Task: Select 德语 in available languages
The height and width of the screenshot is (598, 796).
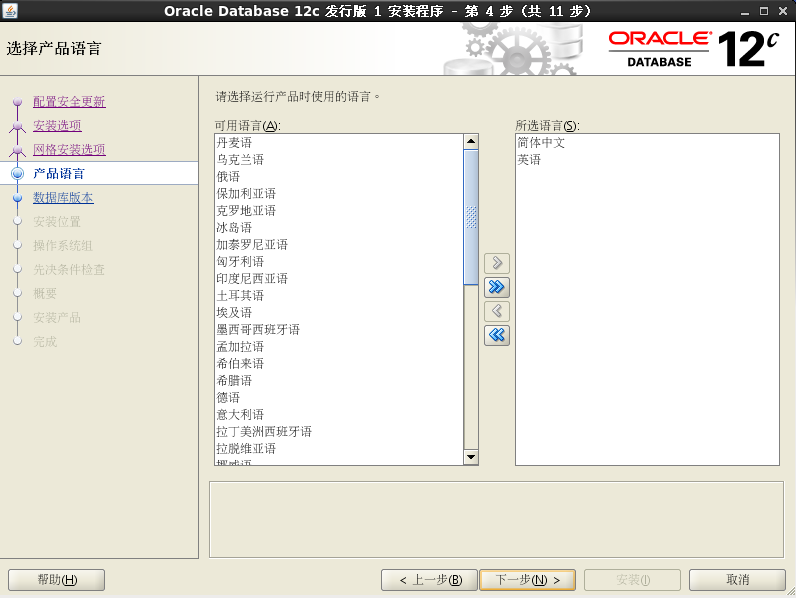Action: click(x=339, y=398)
